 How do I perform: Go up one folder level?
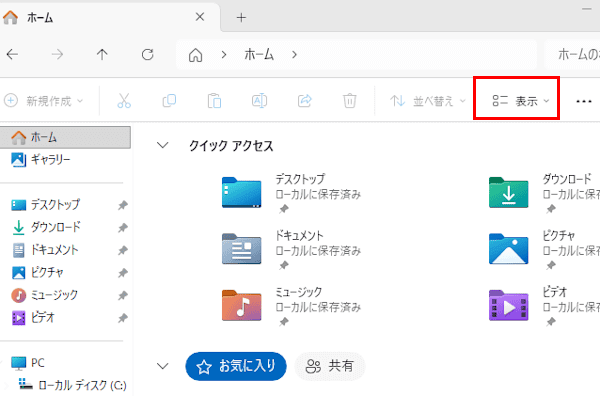click(x=102, y=55)
